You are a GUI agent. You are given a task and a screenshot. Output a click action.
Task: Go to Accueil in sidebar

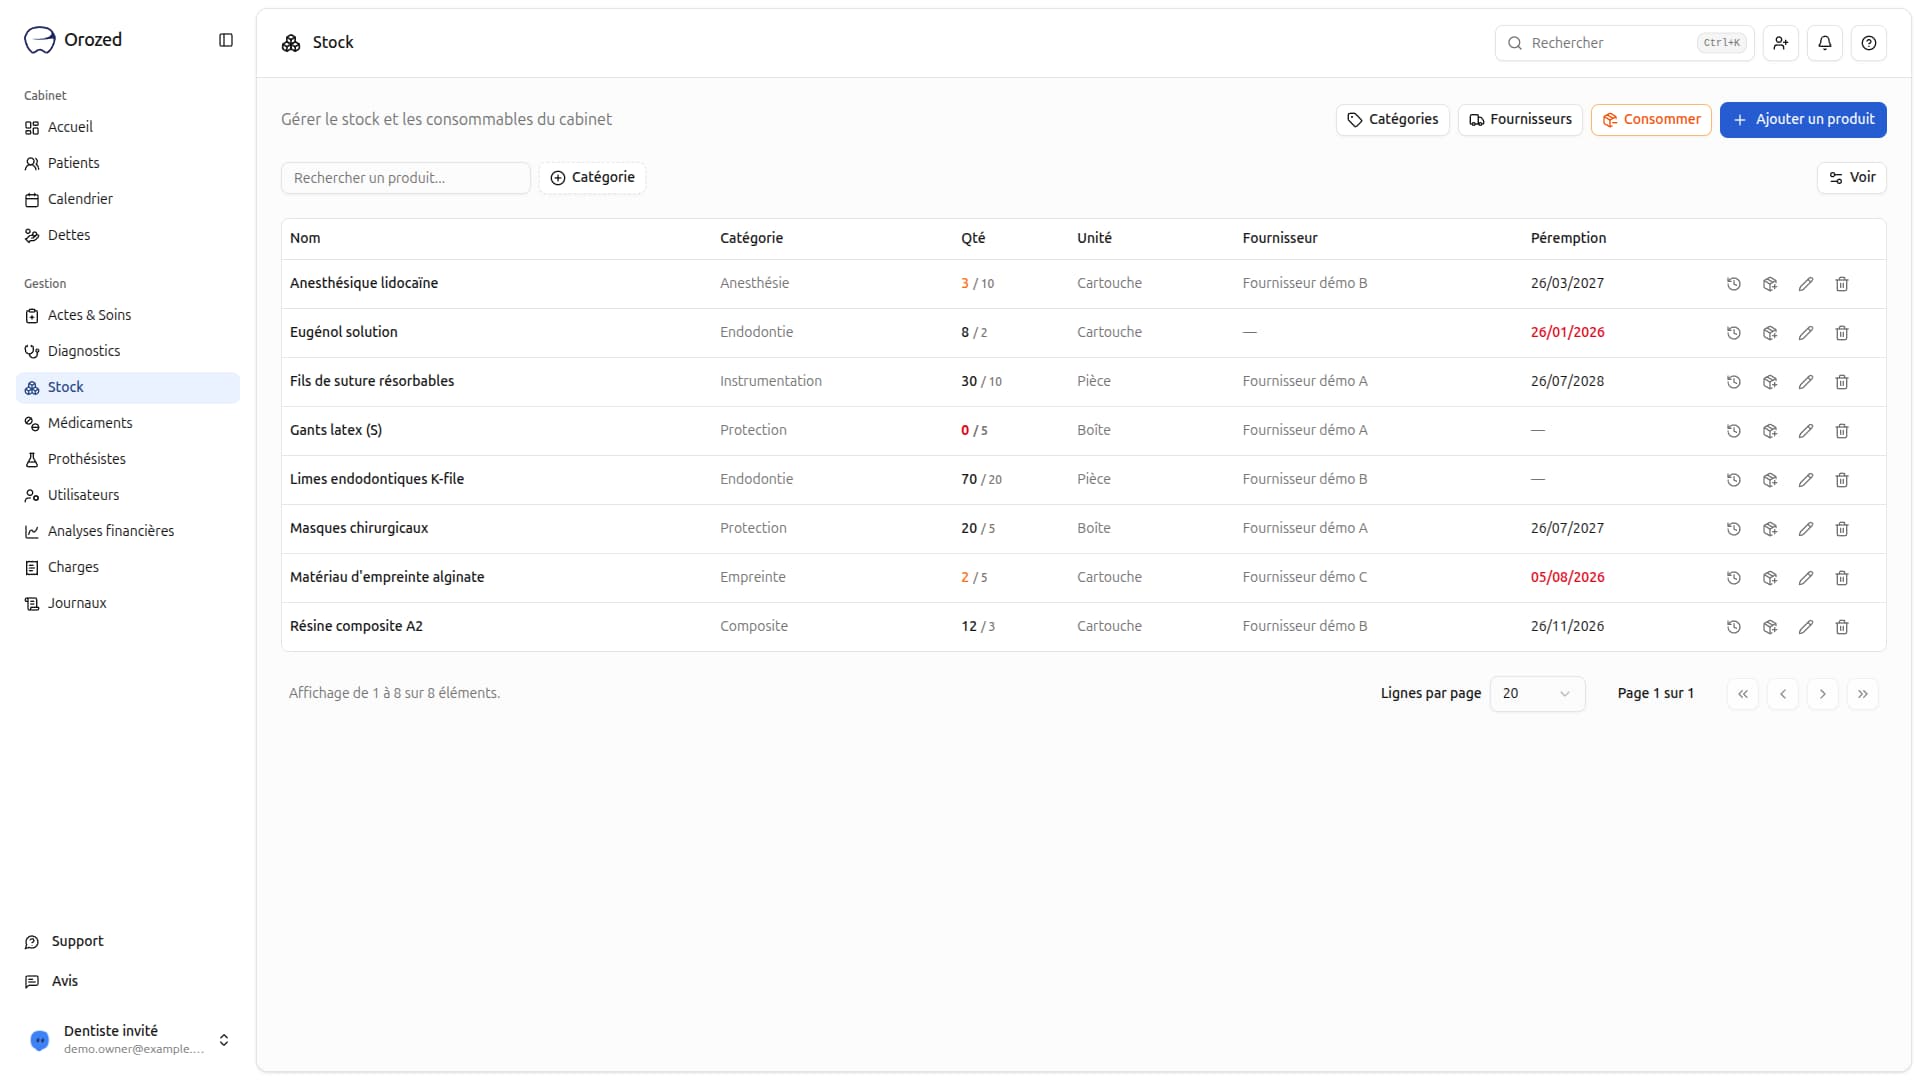128,127
